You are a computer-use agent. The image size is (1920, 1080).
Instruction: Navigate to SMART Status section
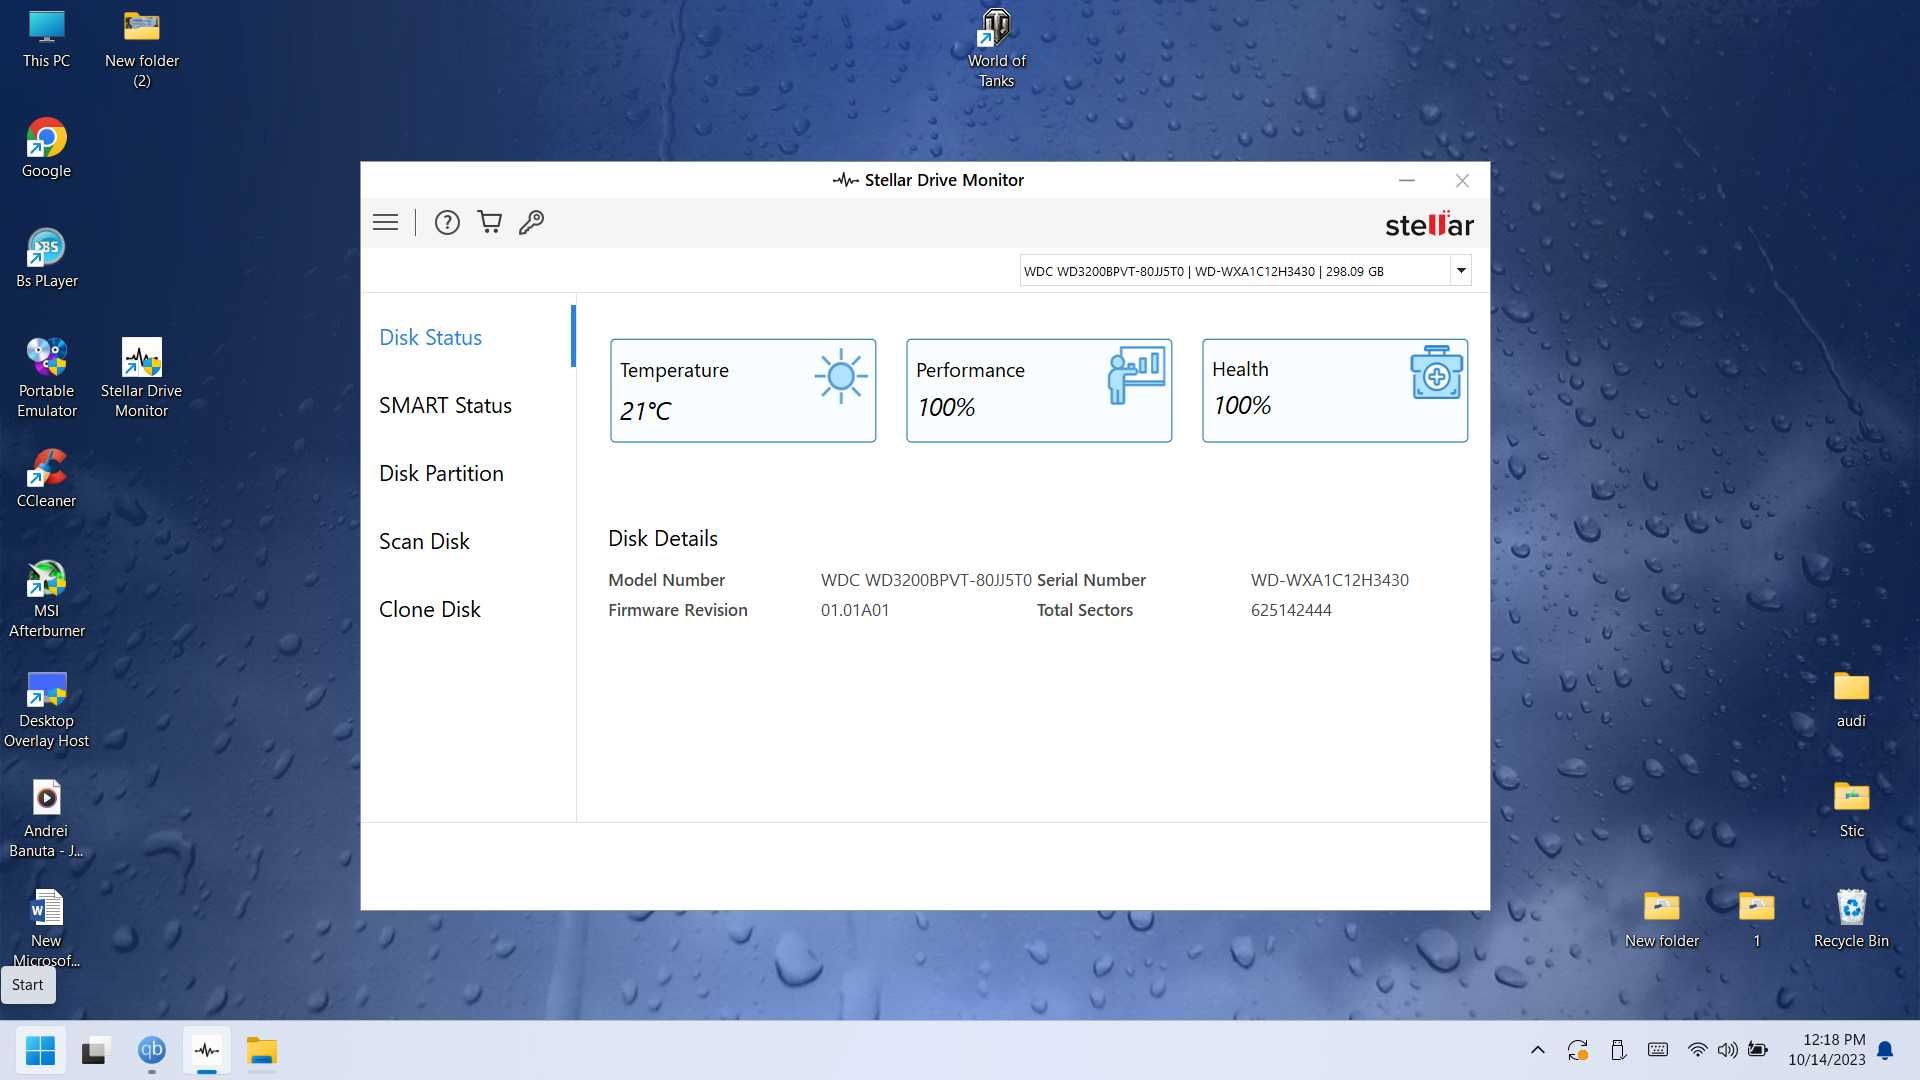point(444,404)
